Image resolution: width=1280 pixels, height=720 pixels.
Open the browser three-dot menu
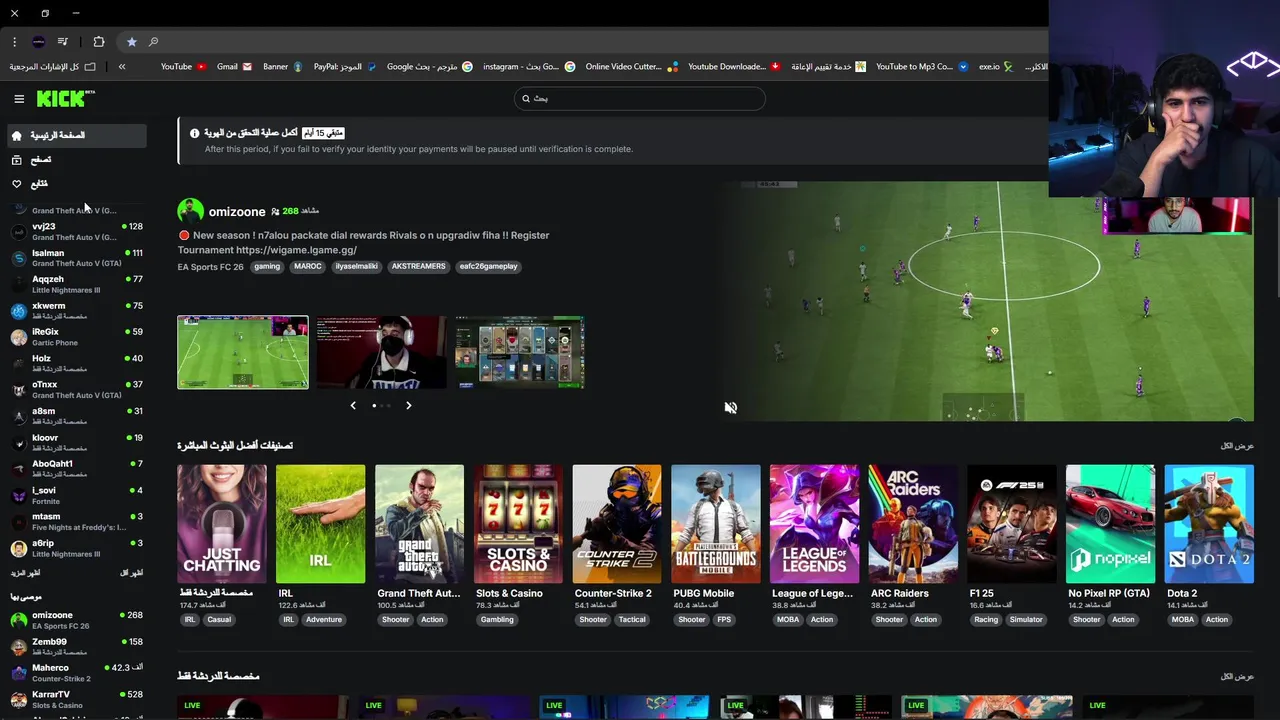(14, 42)
